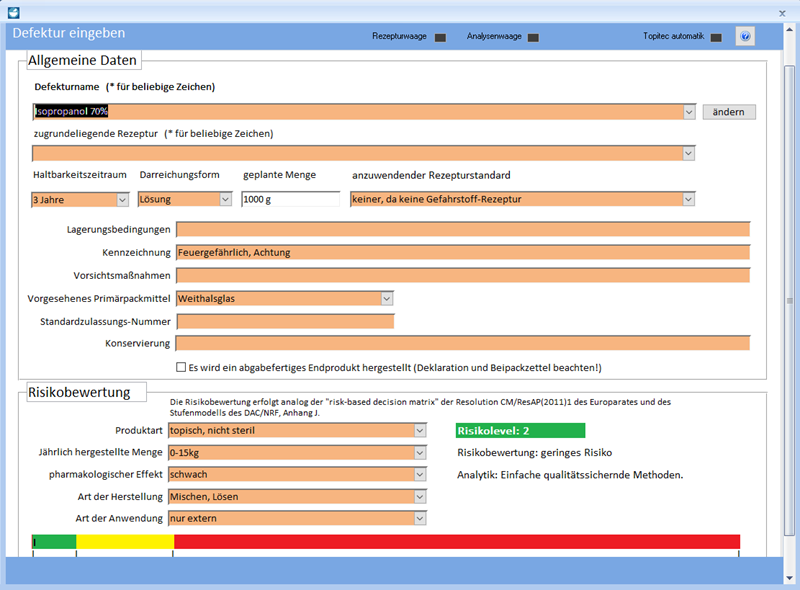This screenshot has height=590, width=800.
Task: Click the geplante Menge input field
Action: tap(290, 199)
